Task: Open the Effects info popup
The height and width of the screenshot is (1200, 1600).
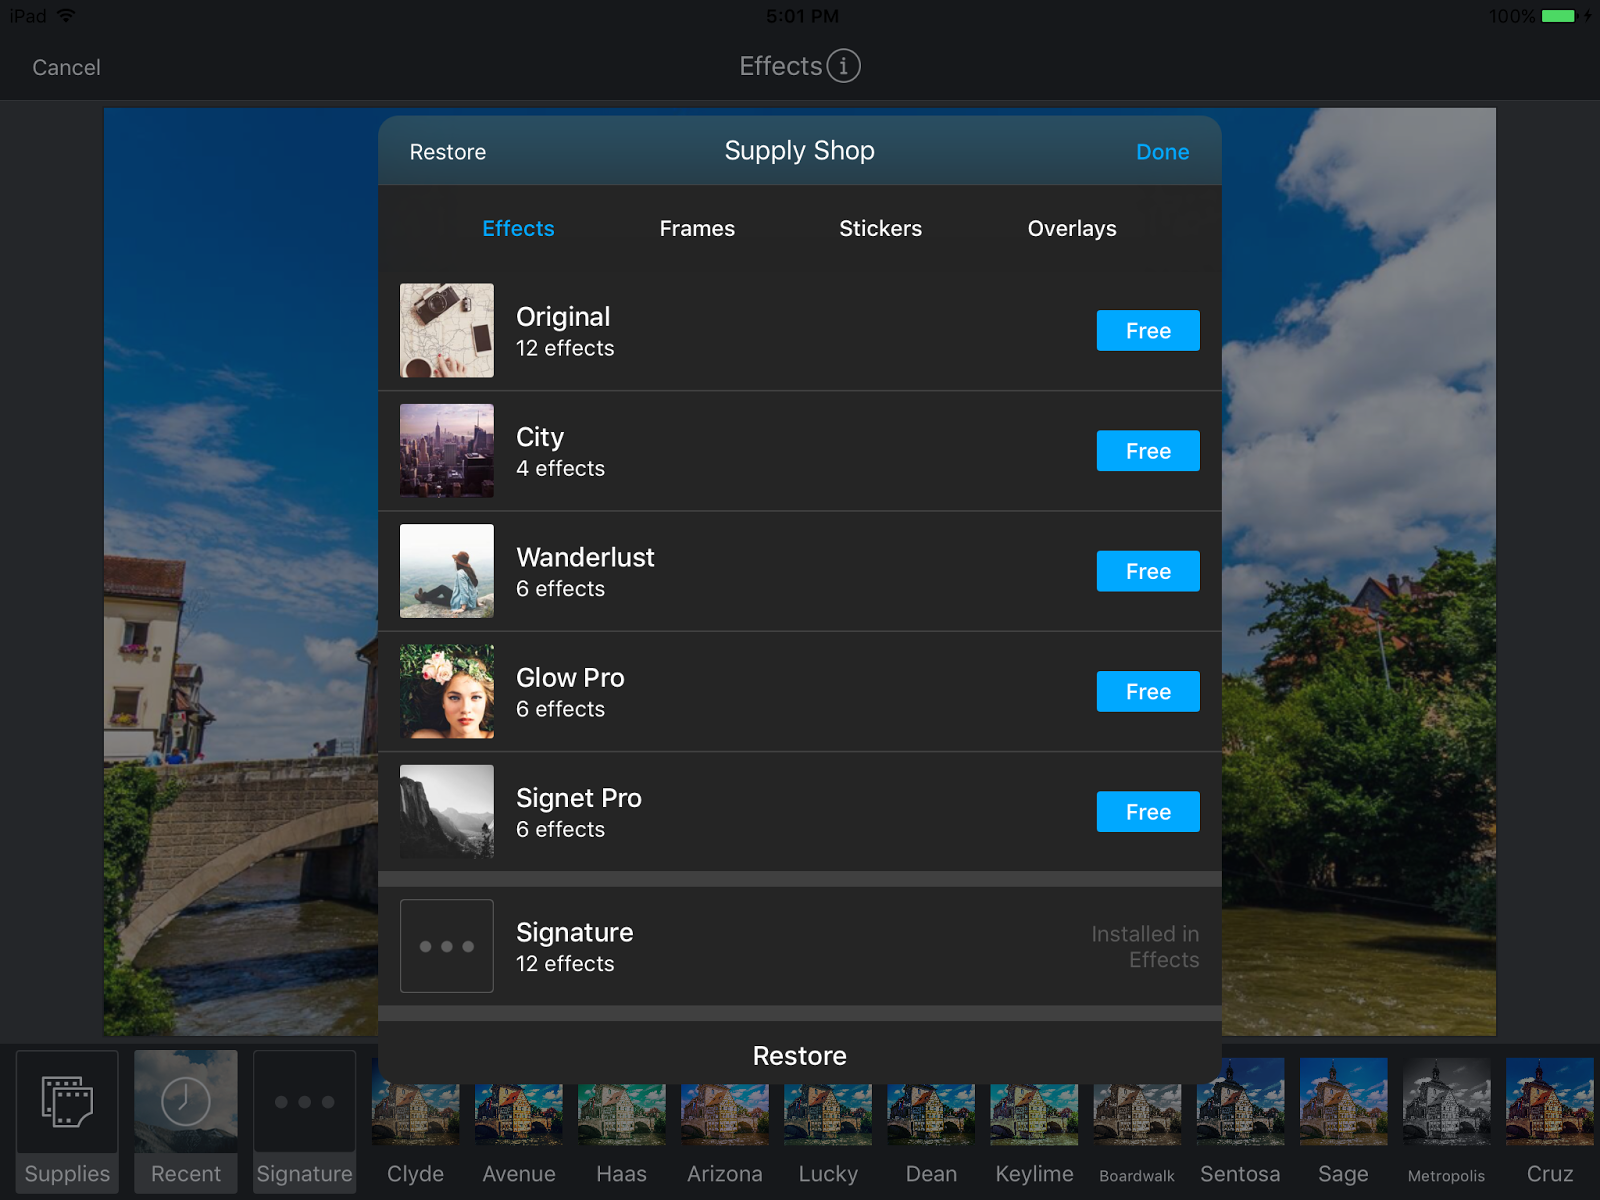Action: [845, 66]
